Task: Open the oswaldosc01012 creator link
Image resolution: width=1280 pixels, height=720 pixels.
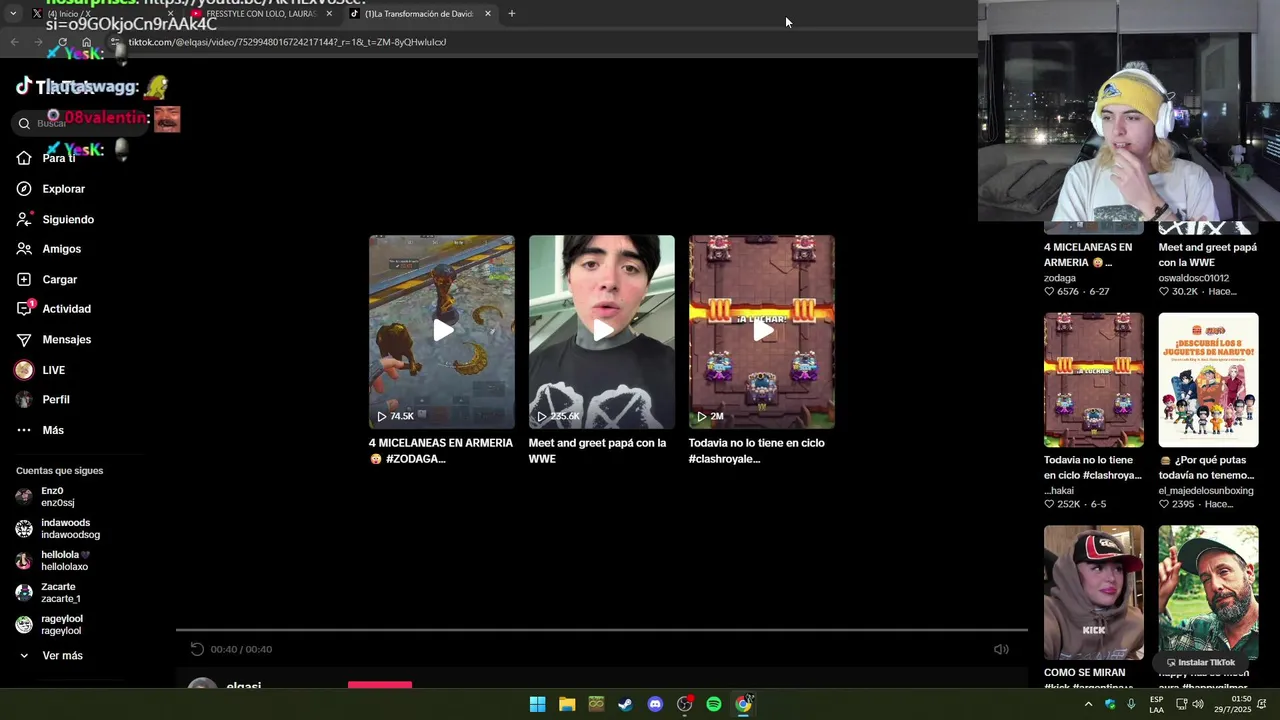Action: coord(1194,278)
